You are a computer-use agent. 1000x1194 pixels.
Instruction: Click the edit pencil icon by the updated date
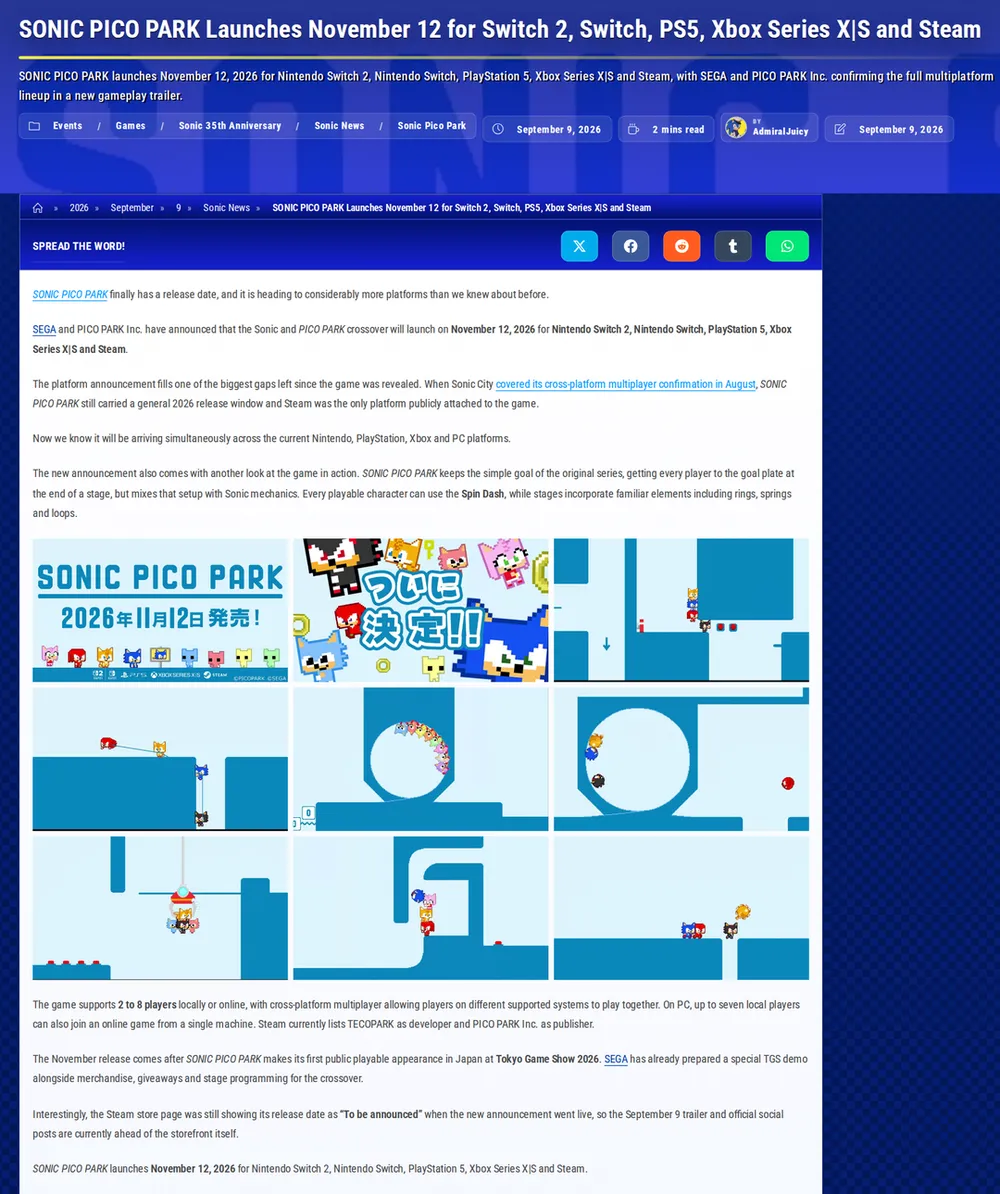click(840, 129)
